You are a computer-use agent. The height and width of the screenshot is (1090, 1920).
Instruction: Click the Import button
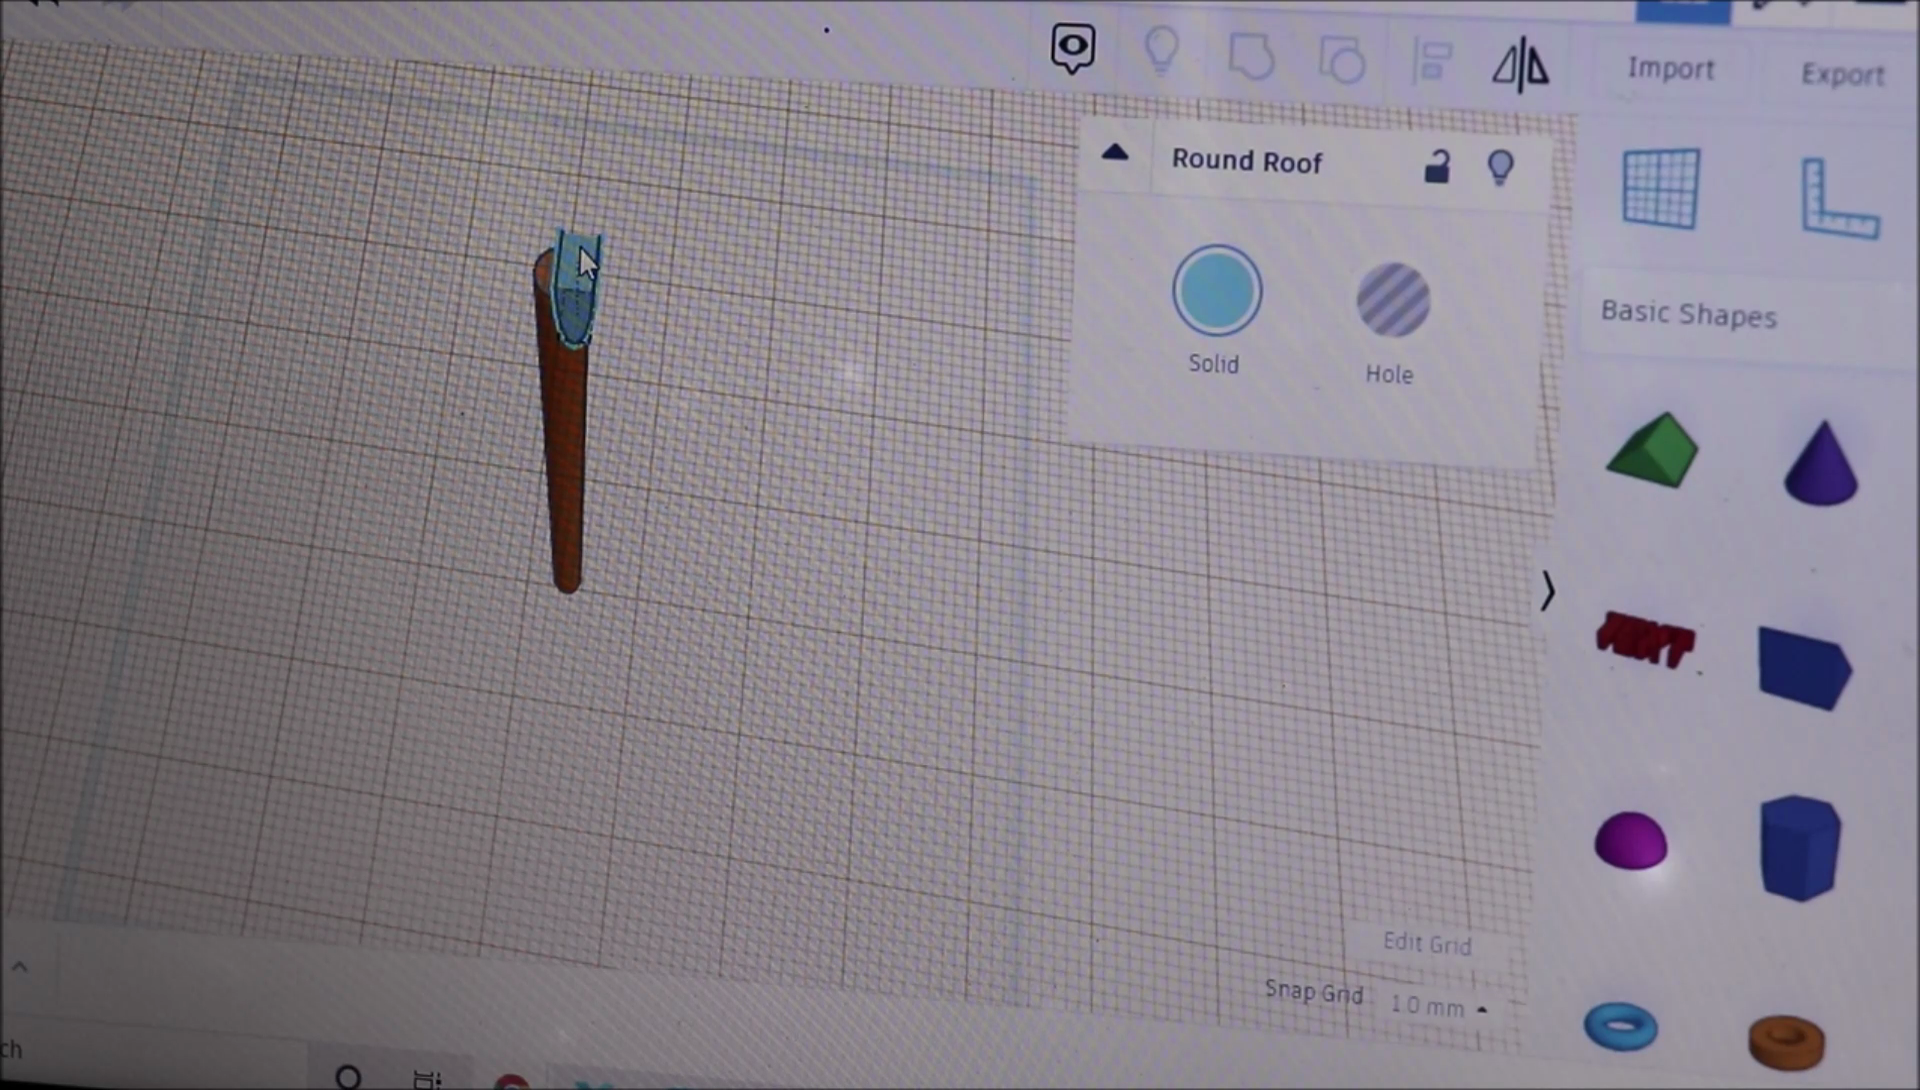1670,69
